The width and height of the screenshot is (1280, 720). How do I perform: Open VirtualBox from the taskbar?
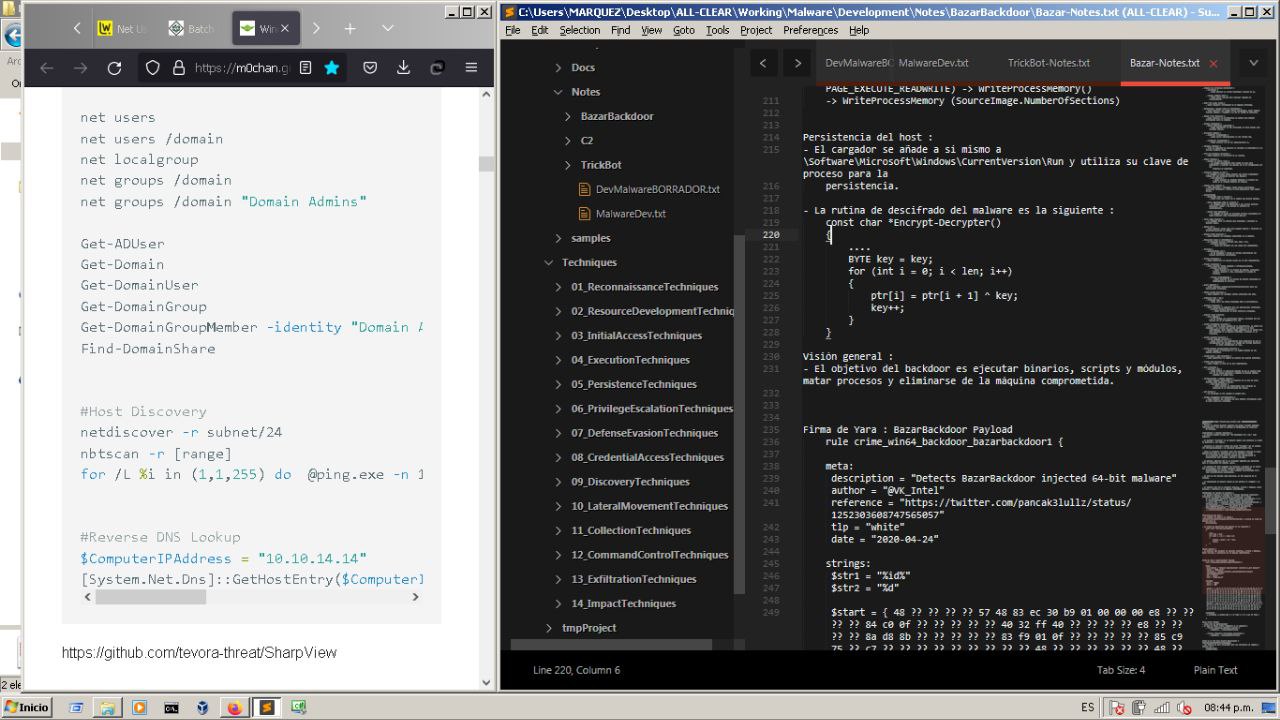click(203, 705)
